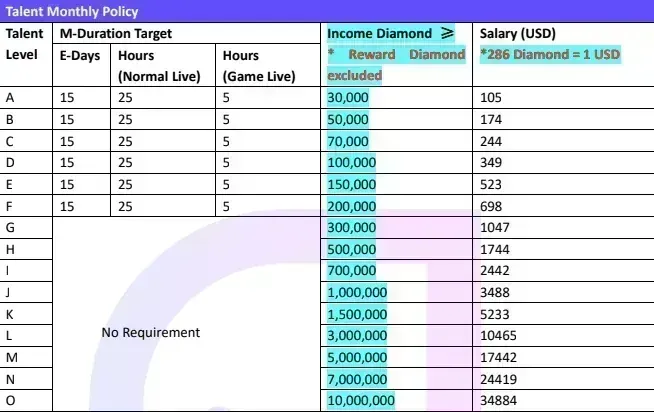Viewport: 654px width, 412px height.
Task: Click the "Talent Level" header cell
Action: pos(24,45)
